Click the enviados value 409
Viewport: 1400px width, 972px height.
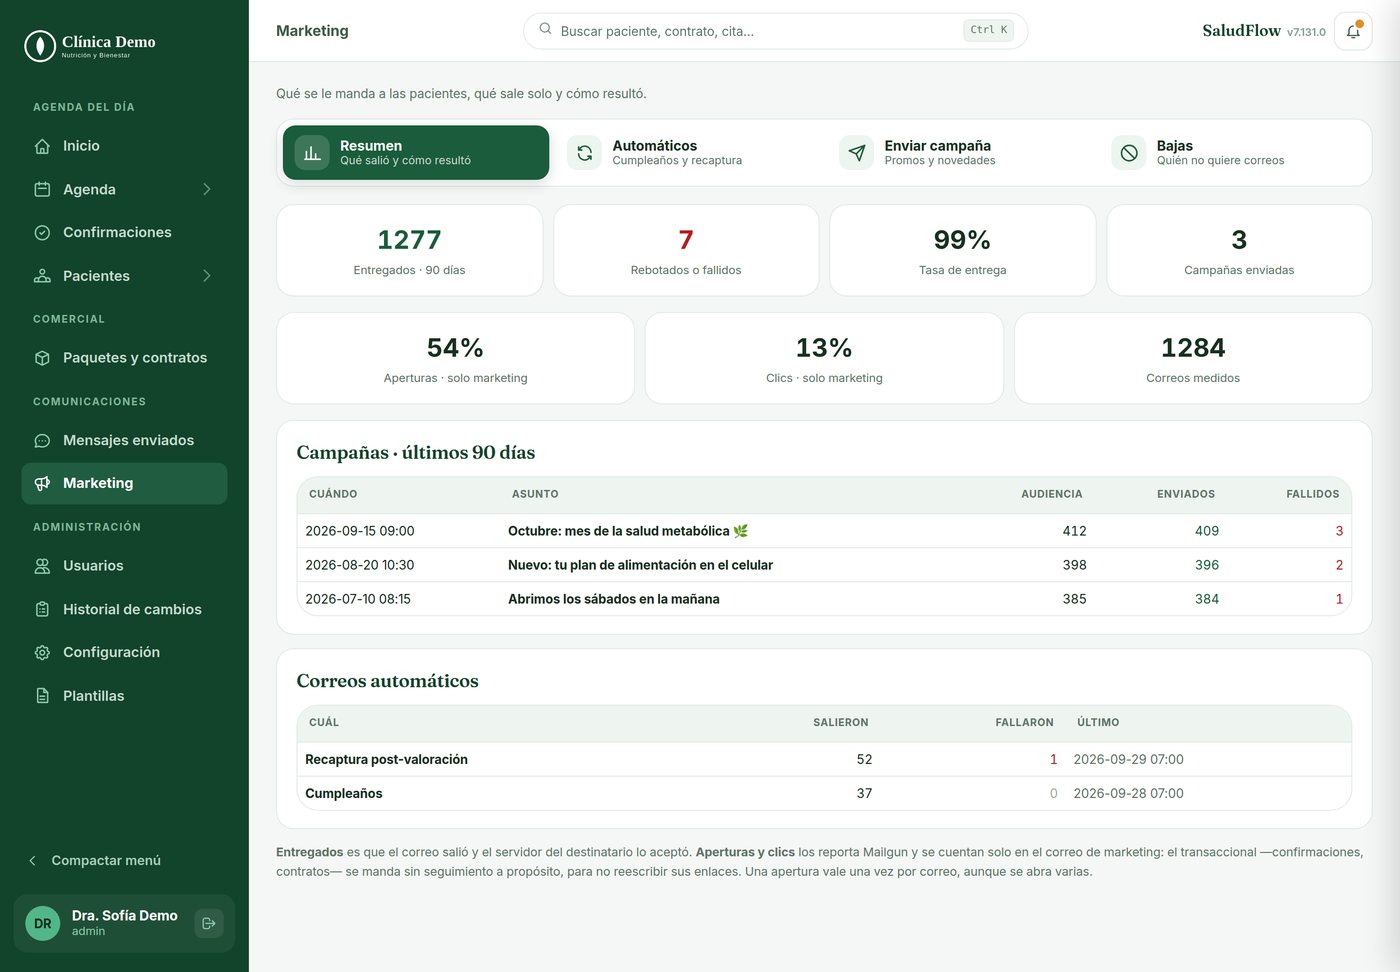point(1207,531)
